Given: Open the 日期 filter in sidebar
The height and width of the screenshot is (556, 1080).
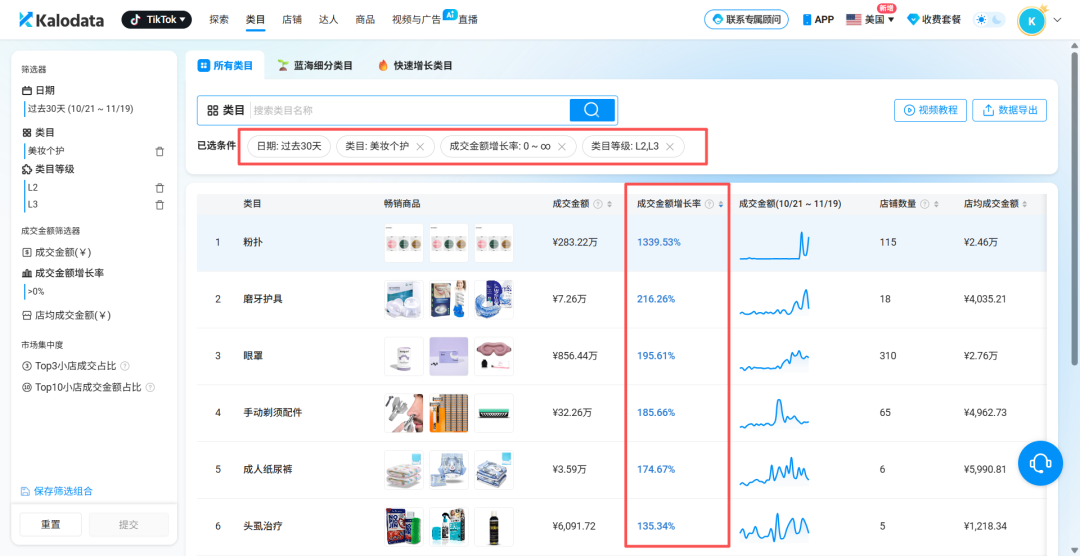Looking at the screenshot, I should 39,90.
